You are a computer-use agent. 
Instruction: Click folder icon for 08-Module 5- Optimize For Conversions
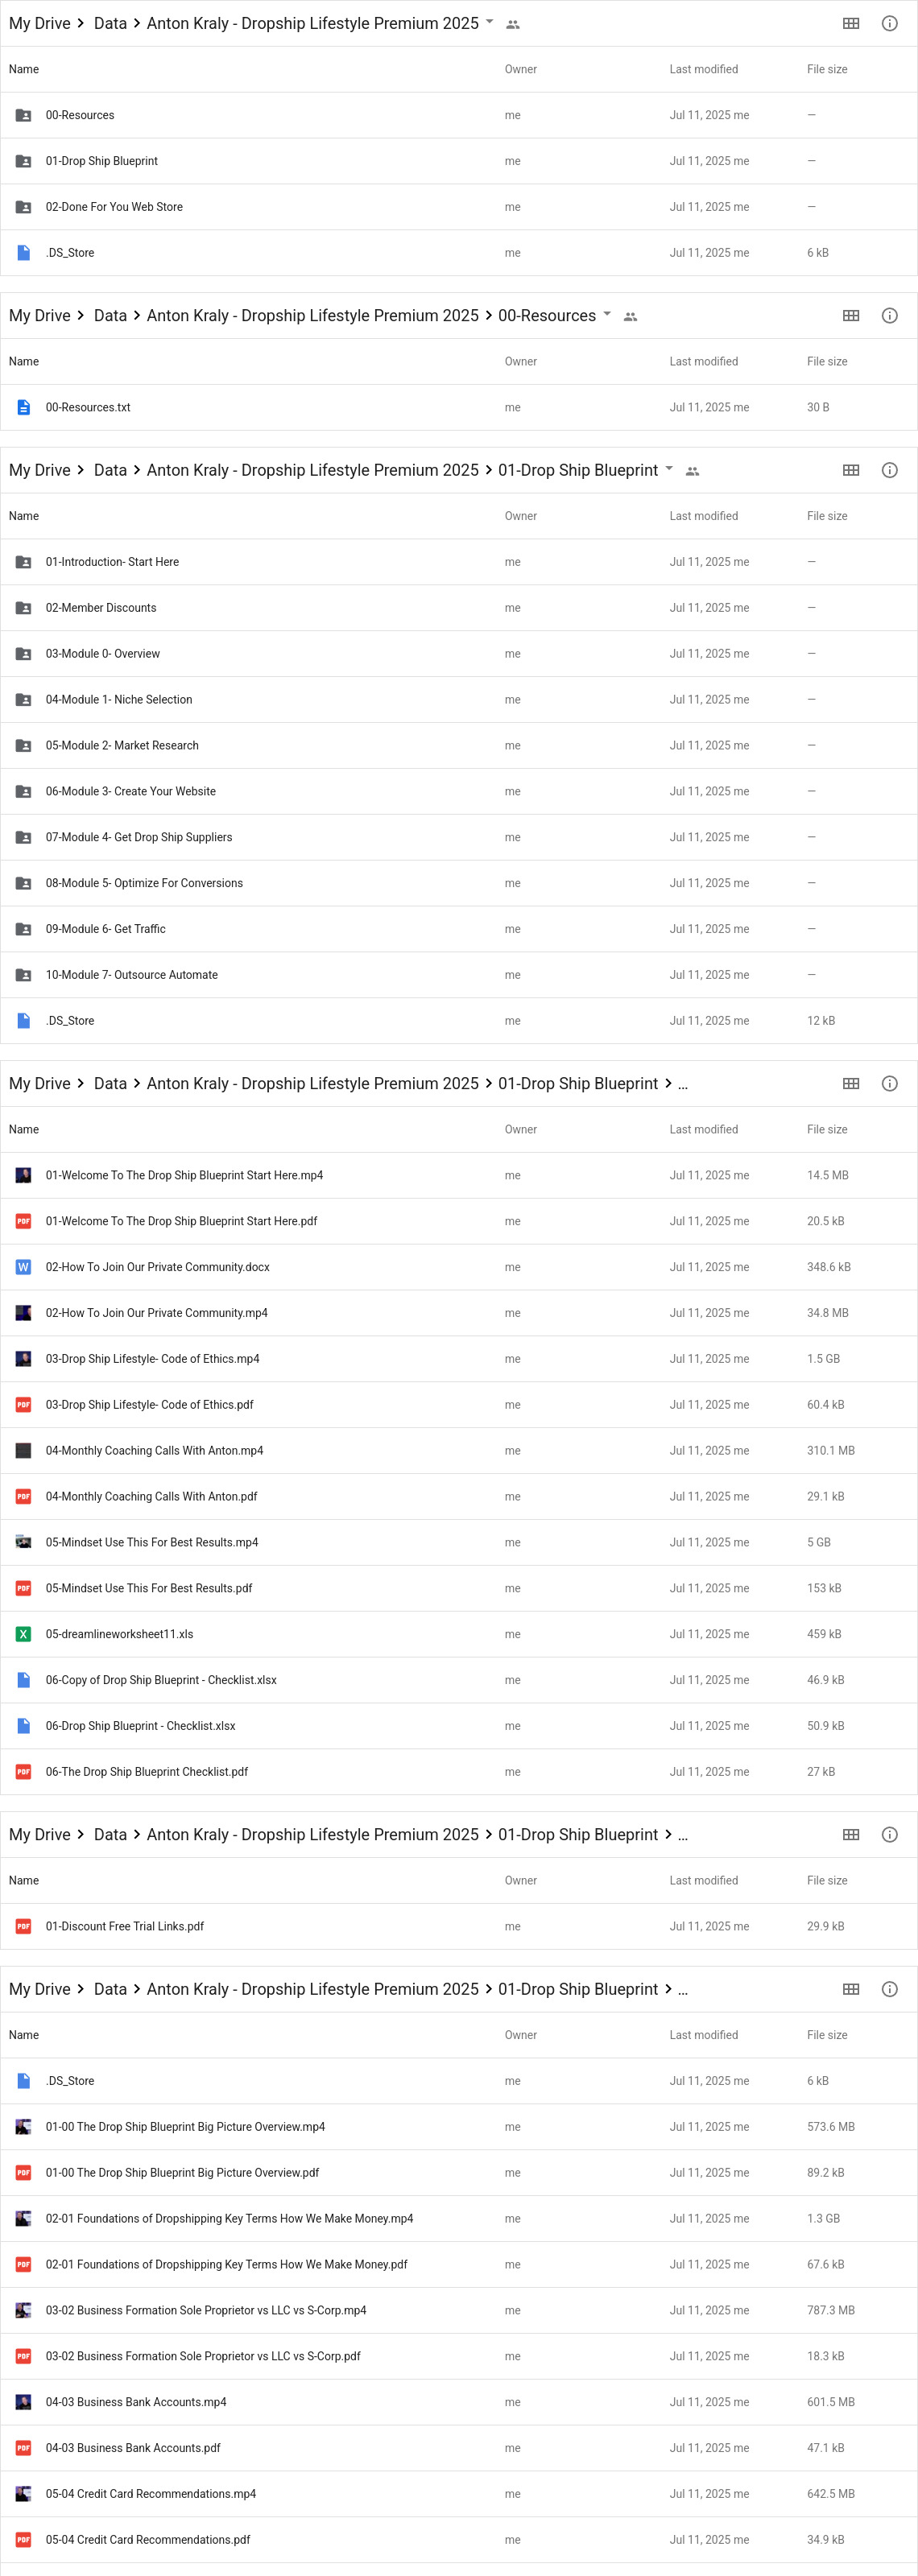tap(23, 883)
